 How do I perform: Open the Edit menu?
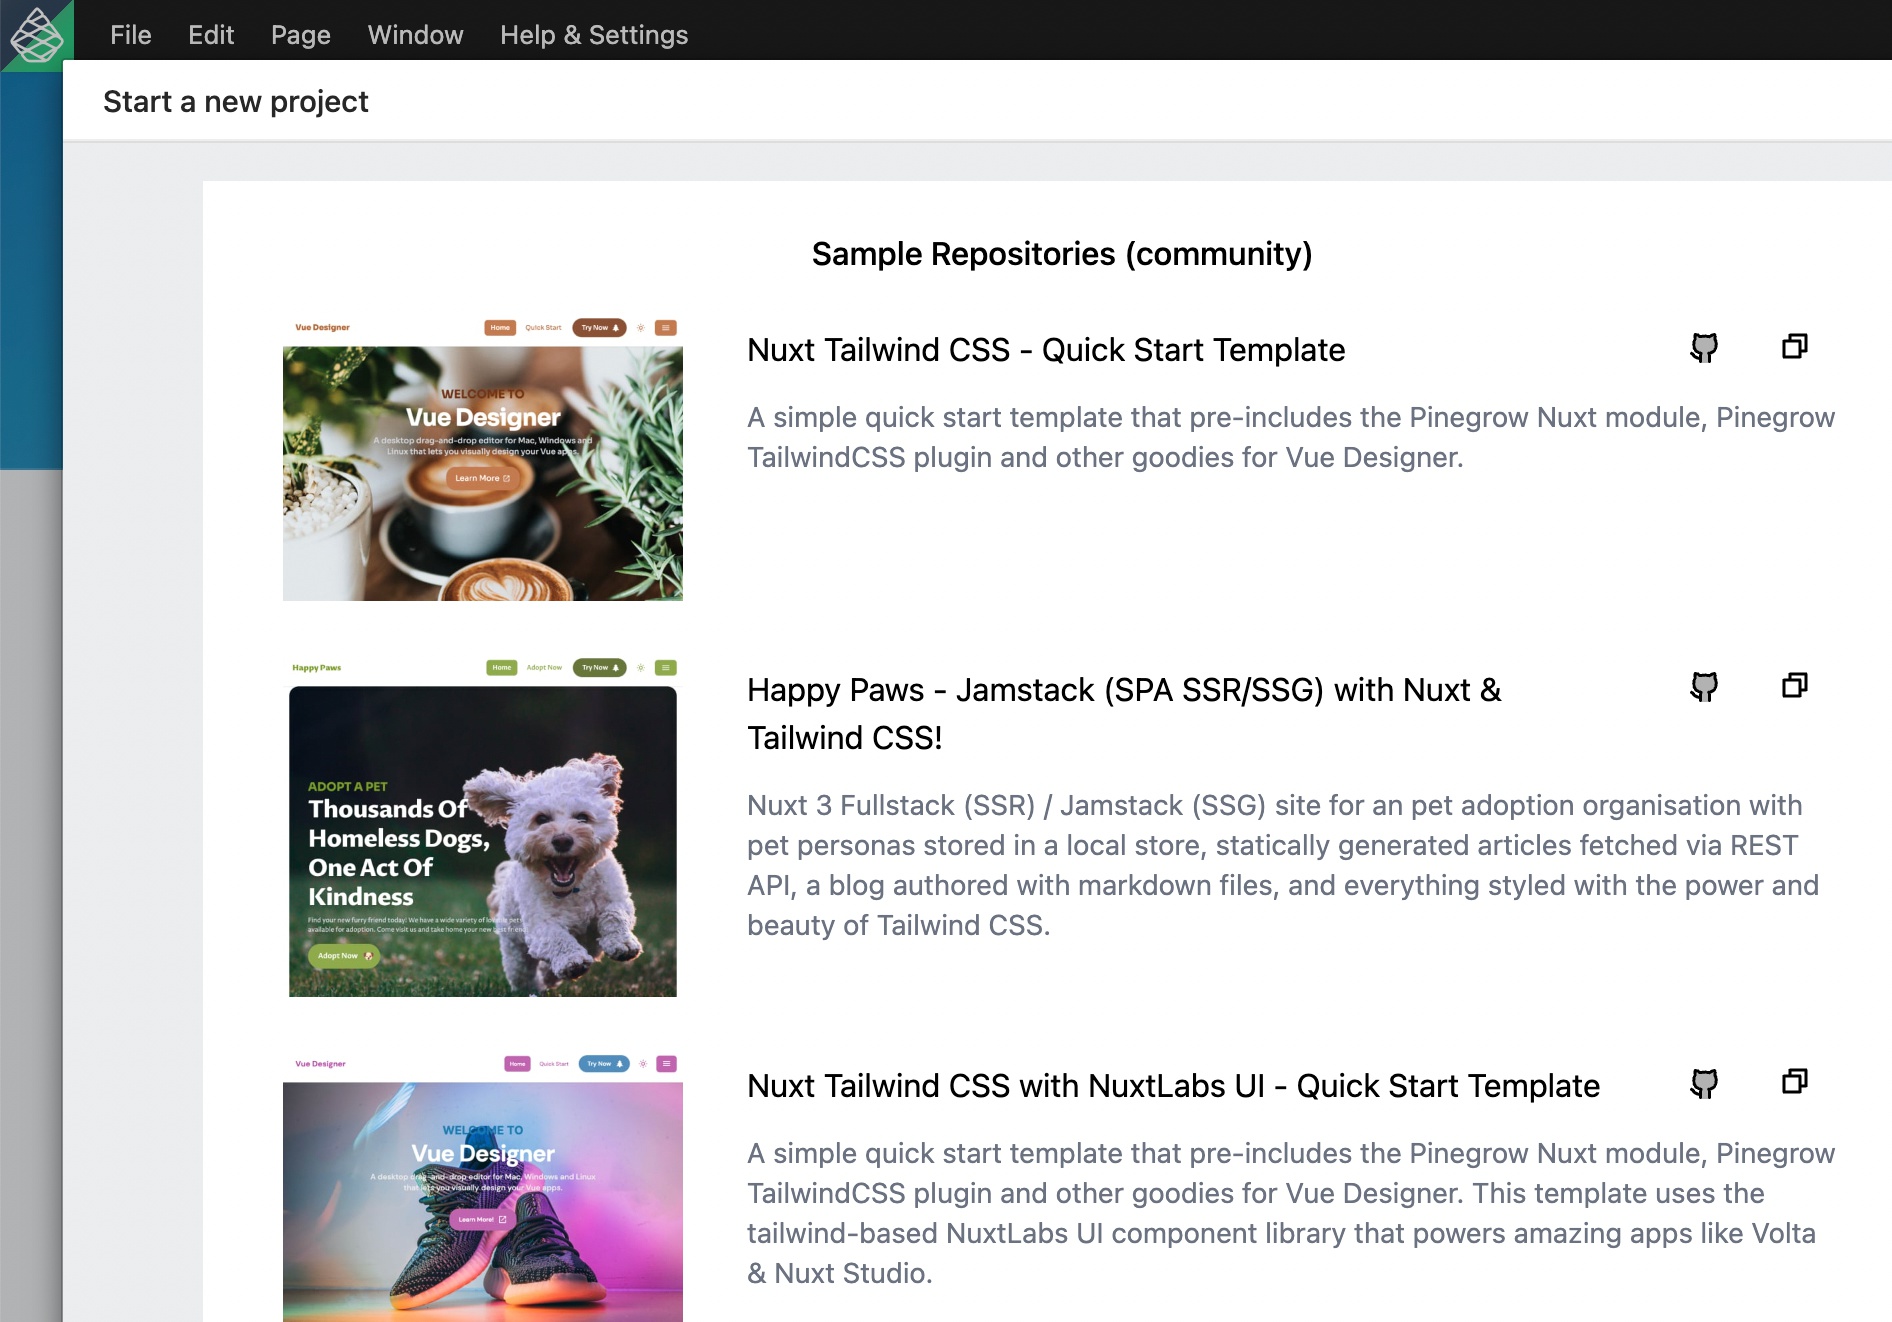pos(211,35)
